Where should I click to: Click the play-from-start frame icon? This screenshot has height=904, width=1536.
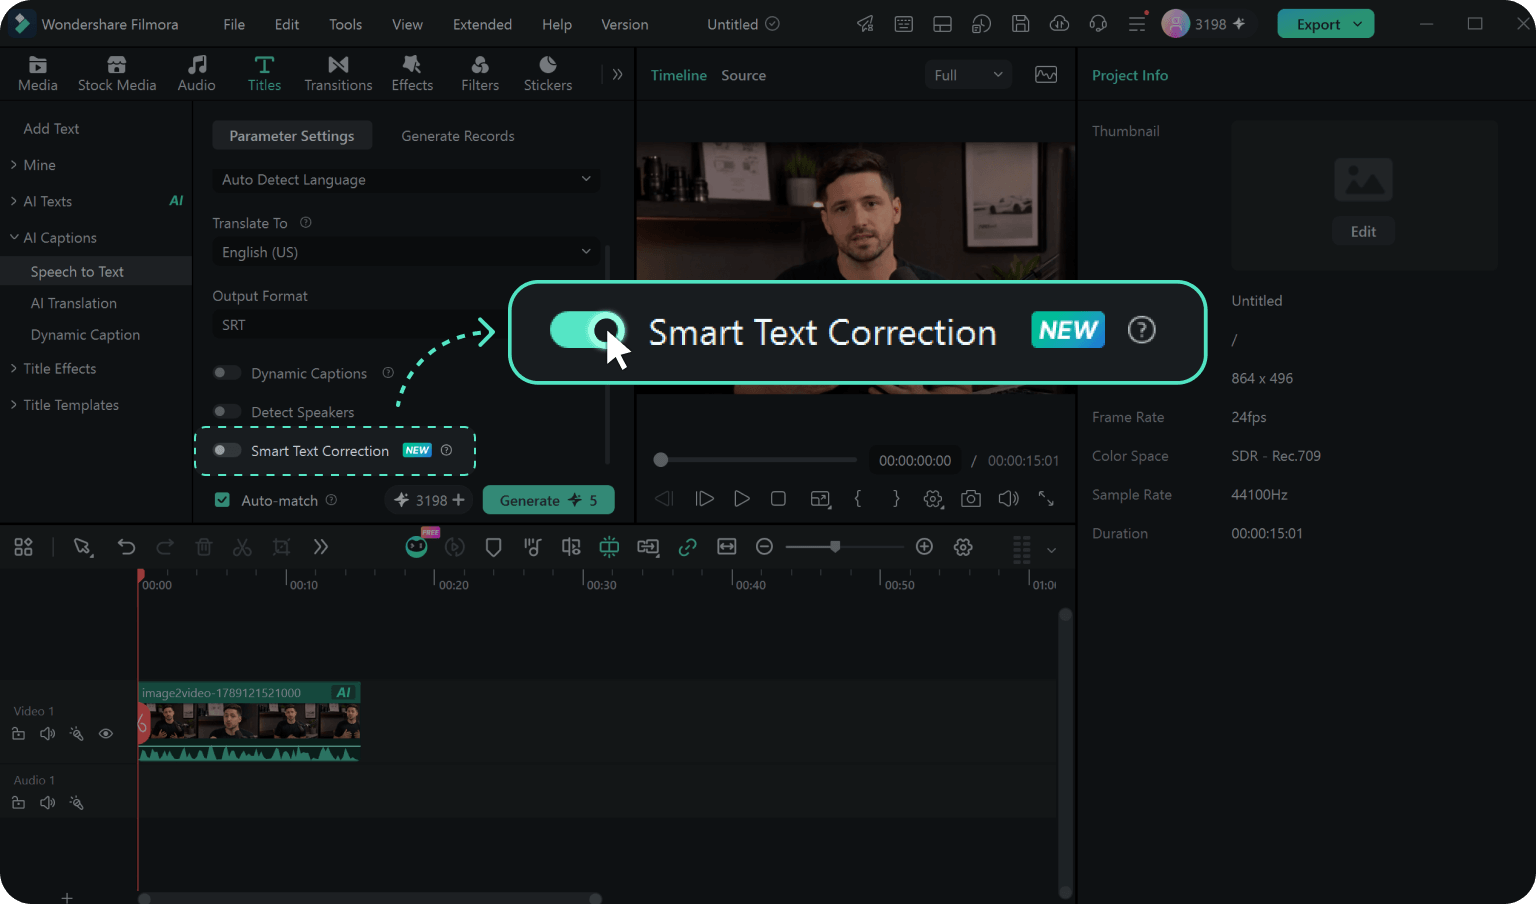[x=704, y=498]
